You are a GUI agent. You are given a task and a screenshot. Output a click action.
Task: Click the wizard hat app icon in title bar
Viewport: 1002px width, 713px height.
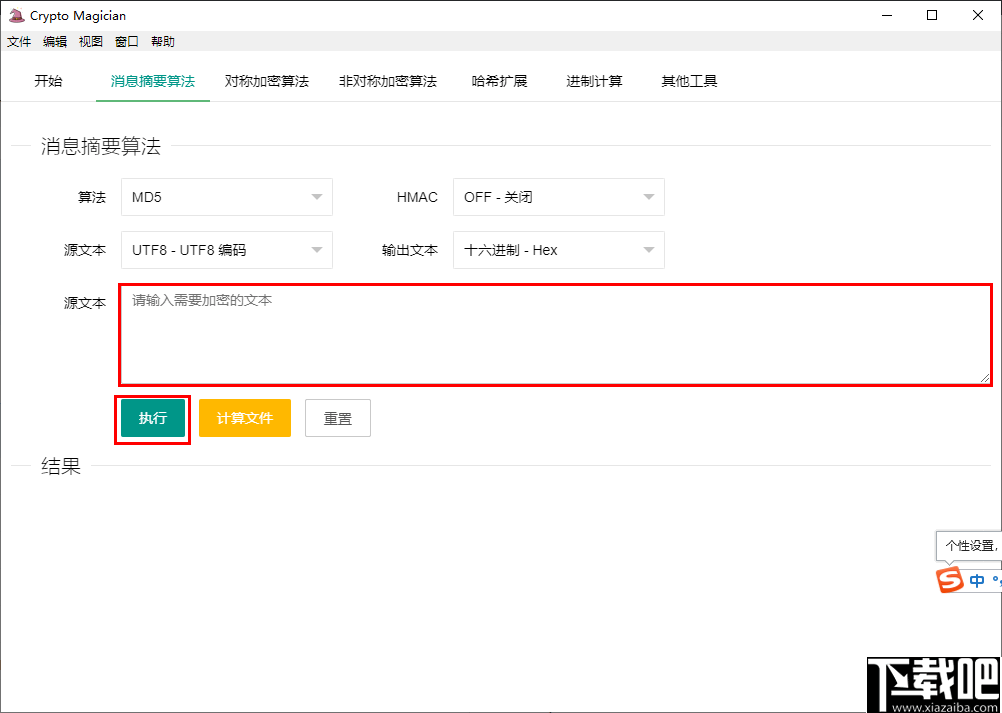(15, 15)
